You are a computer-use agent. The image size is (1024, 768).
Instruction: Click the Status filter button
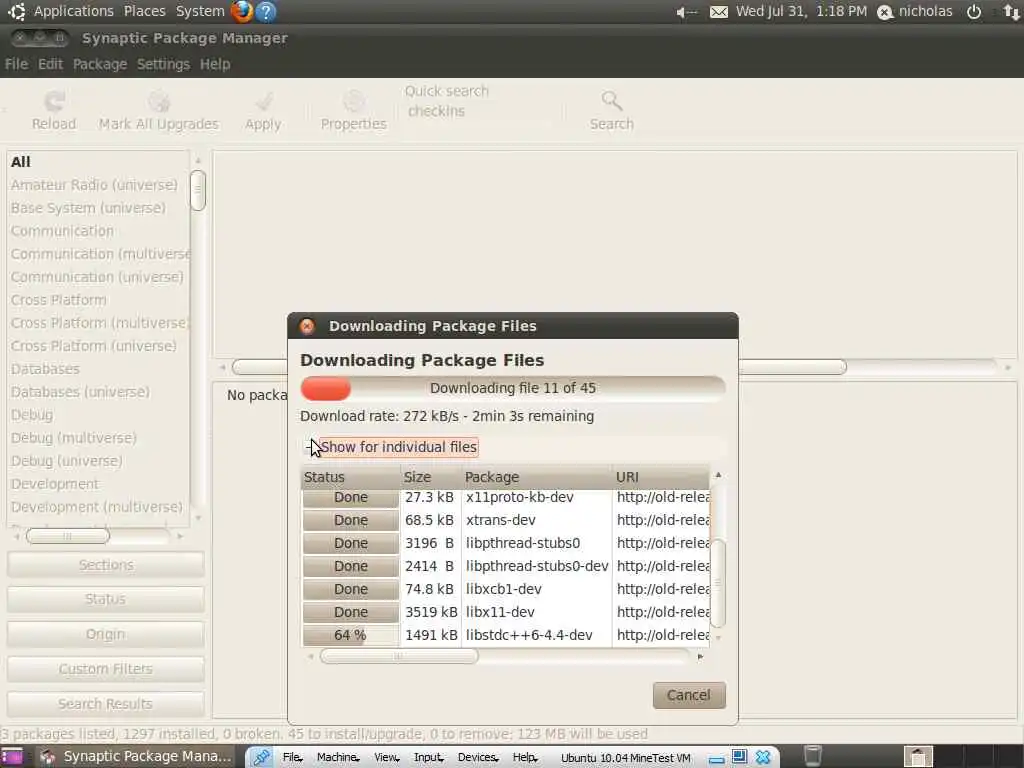(106, 600)
